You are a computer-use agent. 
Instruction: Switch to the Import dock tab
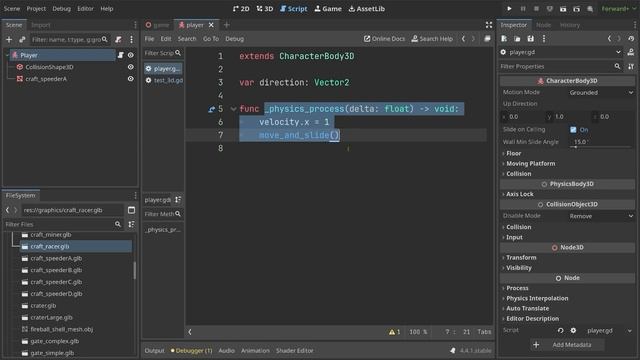(41, 25)
